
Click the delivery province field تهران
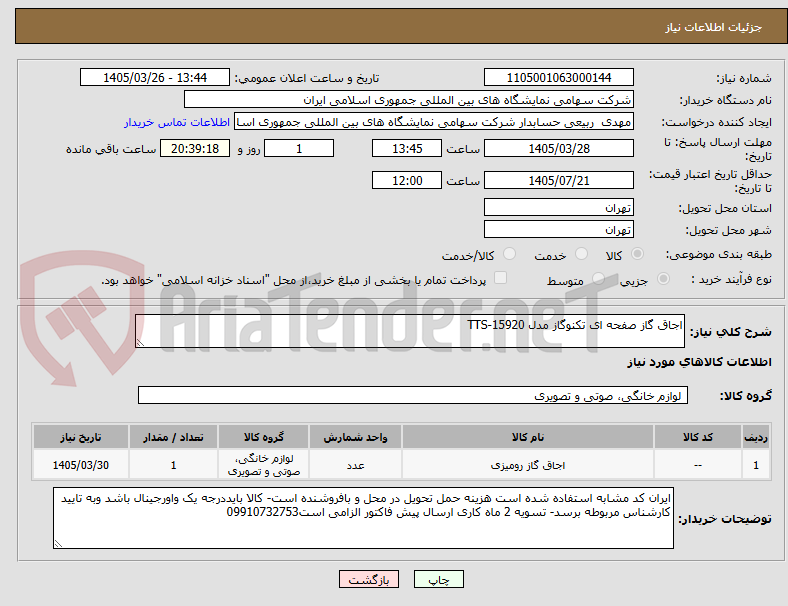click(559, 208)
